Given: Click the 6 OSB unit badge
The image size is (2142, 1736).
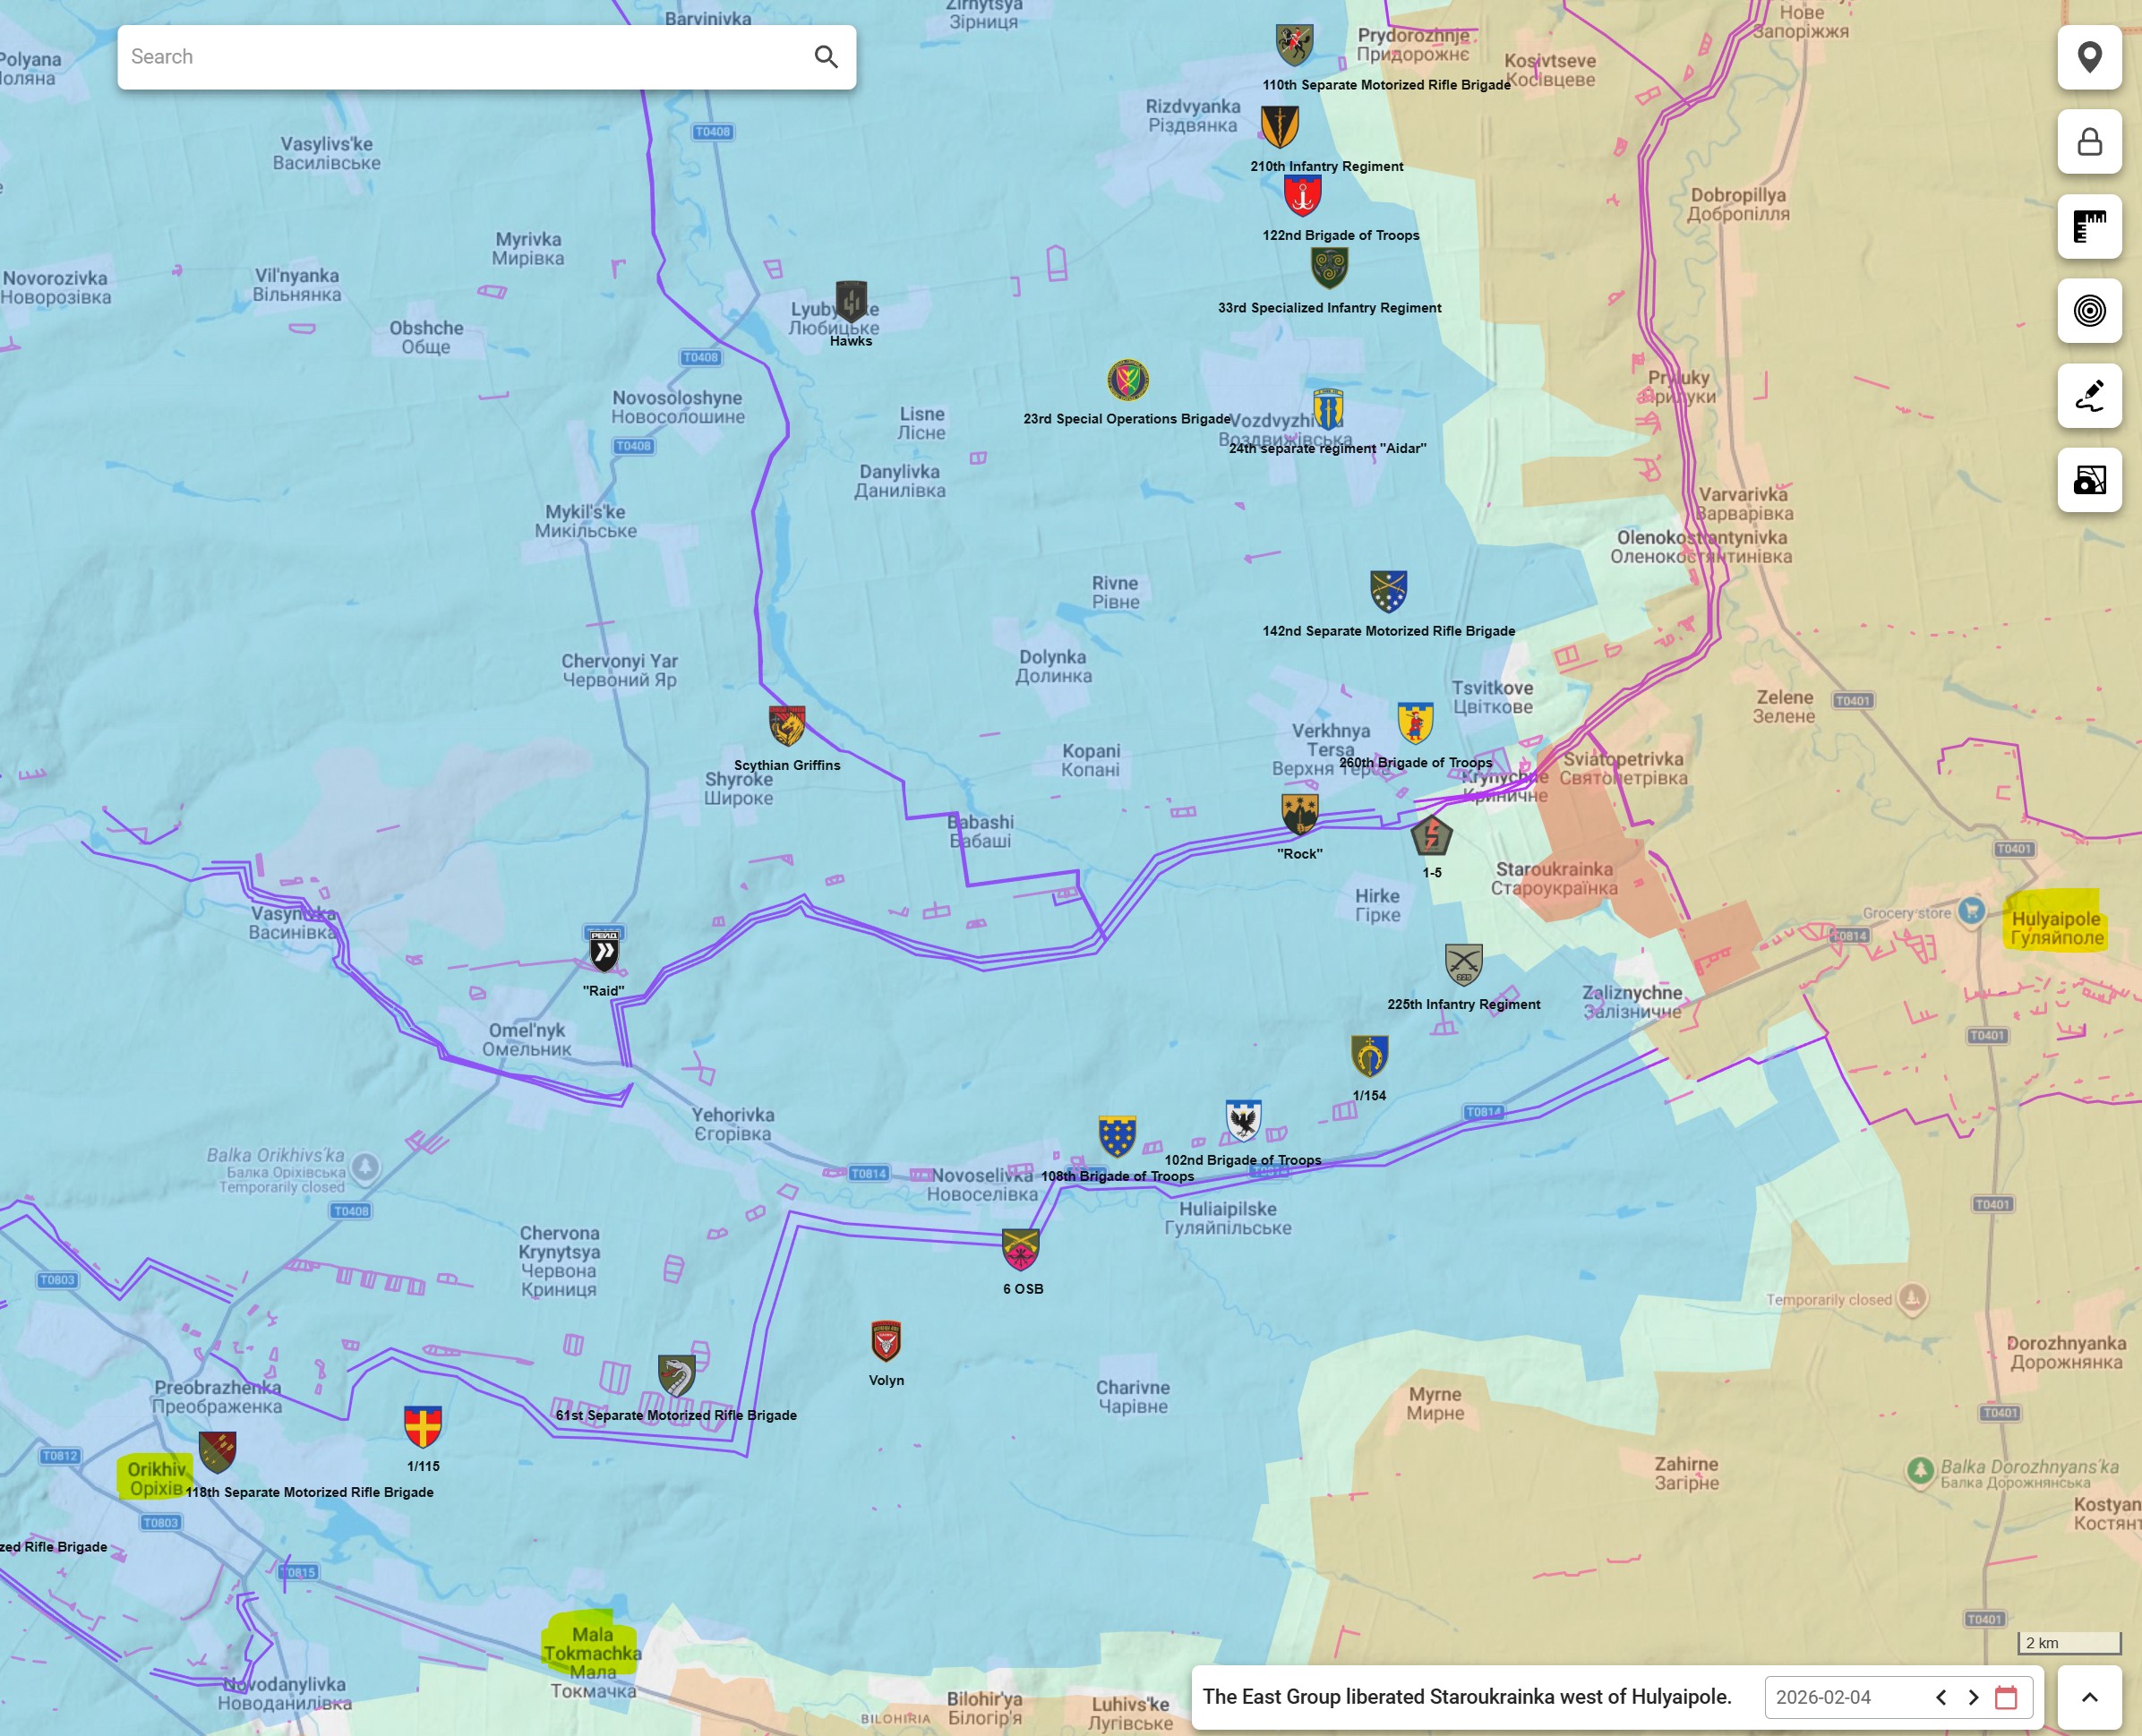Looking at the screenshot, I should (x=1021, y=1249).
